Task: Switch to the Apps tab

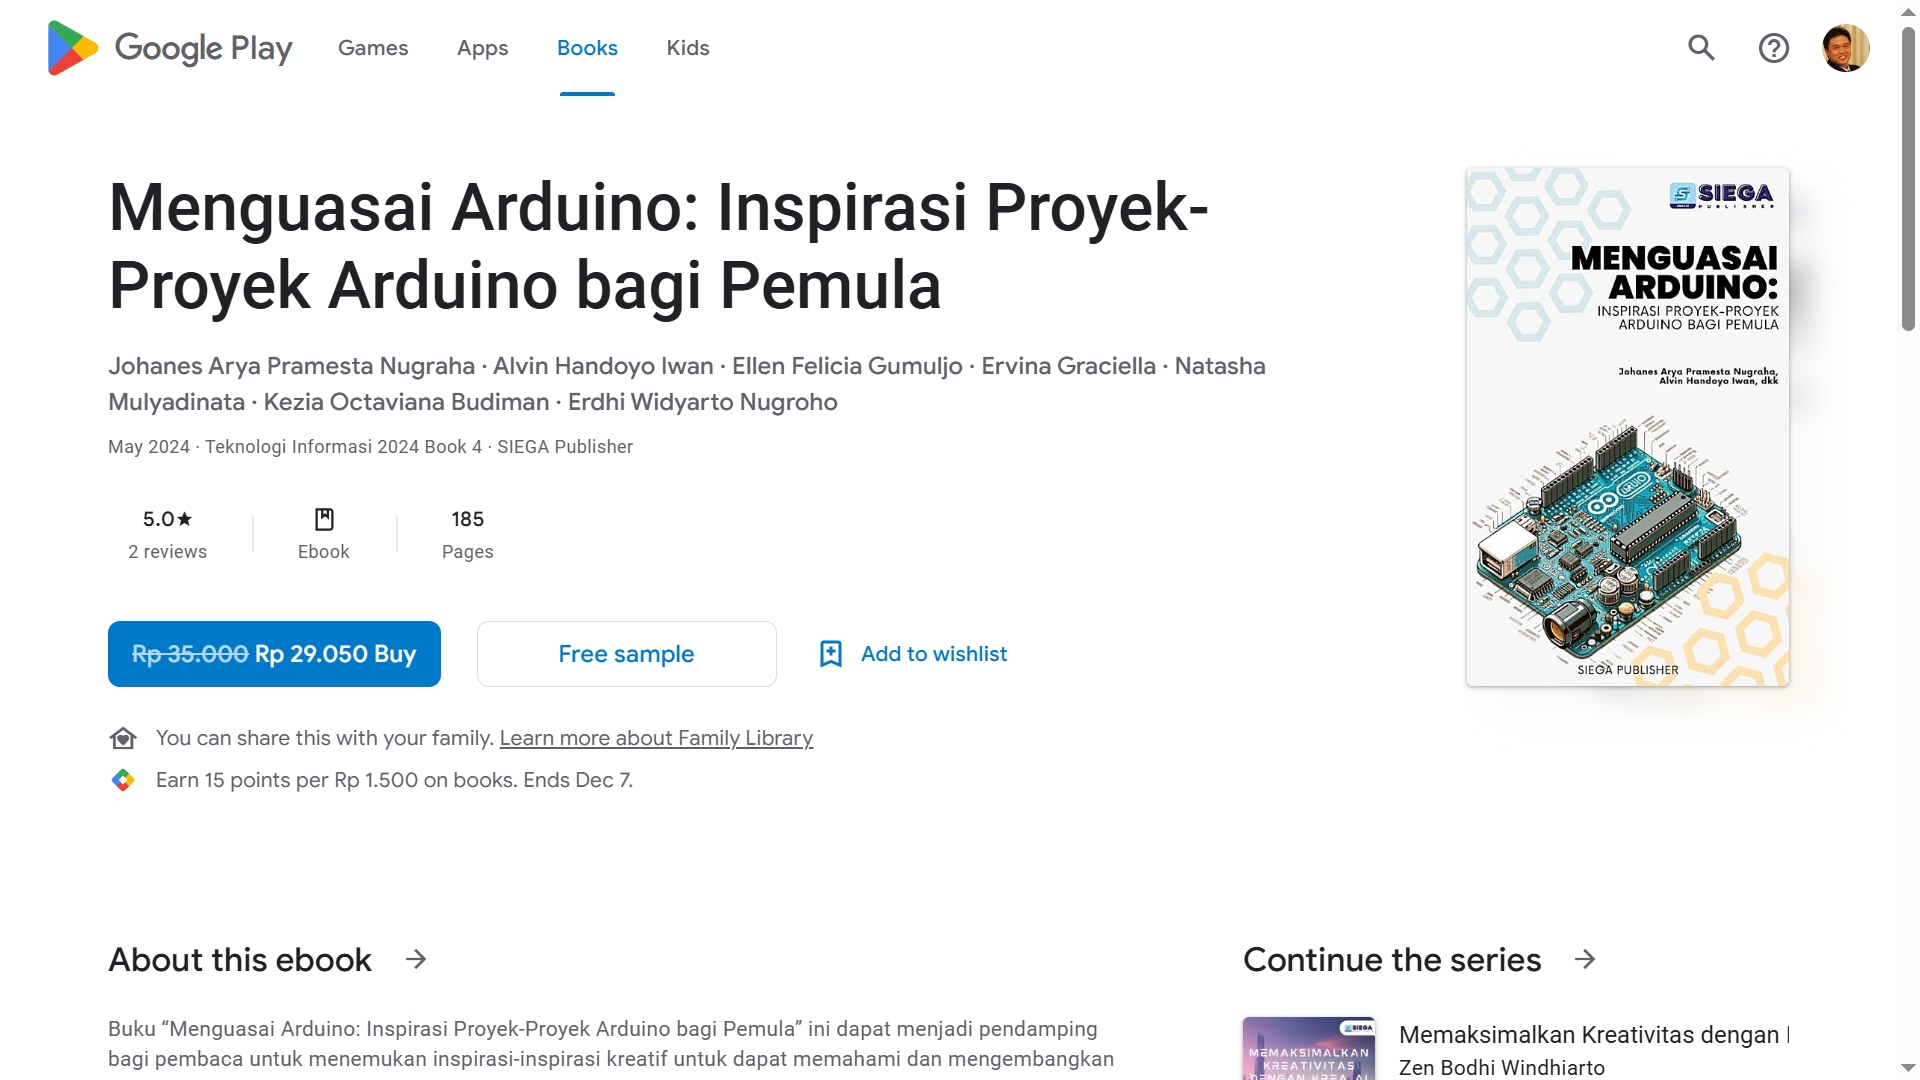Action: (x=482, y=48)
